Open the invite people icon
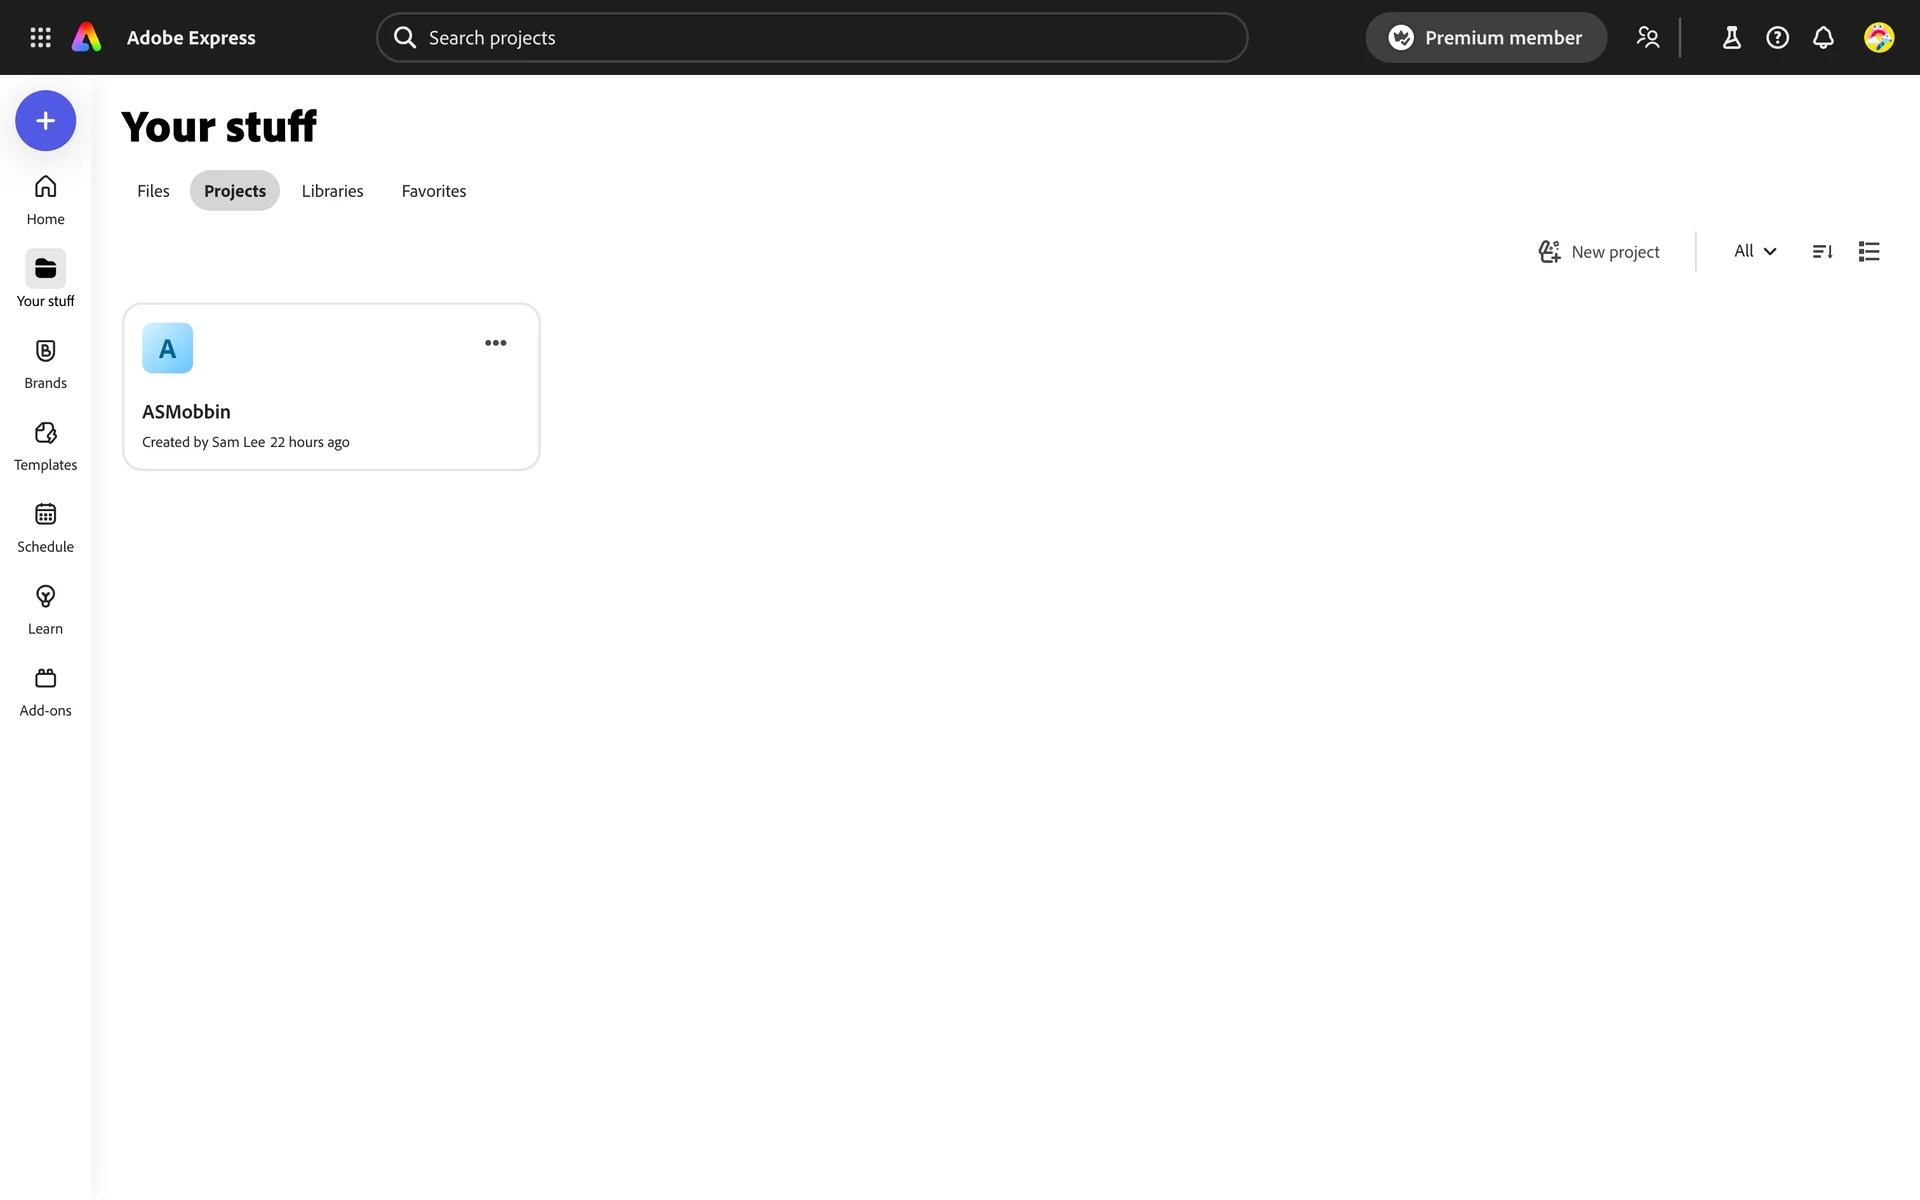 (x=1647, y=38)
